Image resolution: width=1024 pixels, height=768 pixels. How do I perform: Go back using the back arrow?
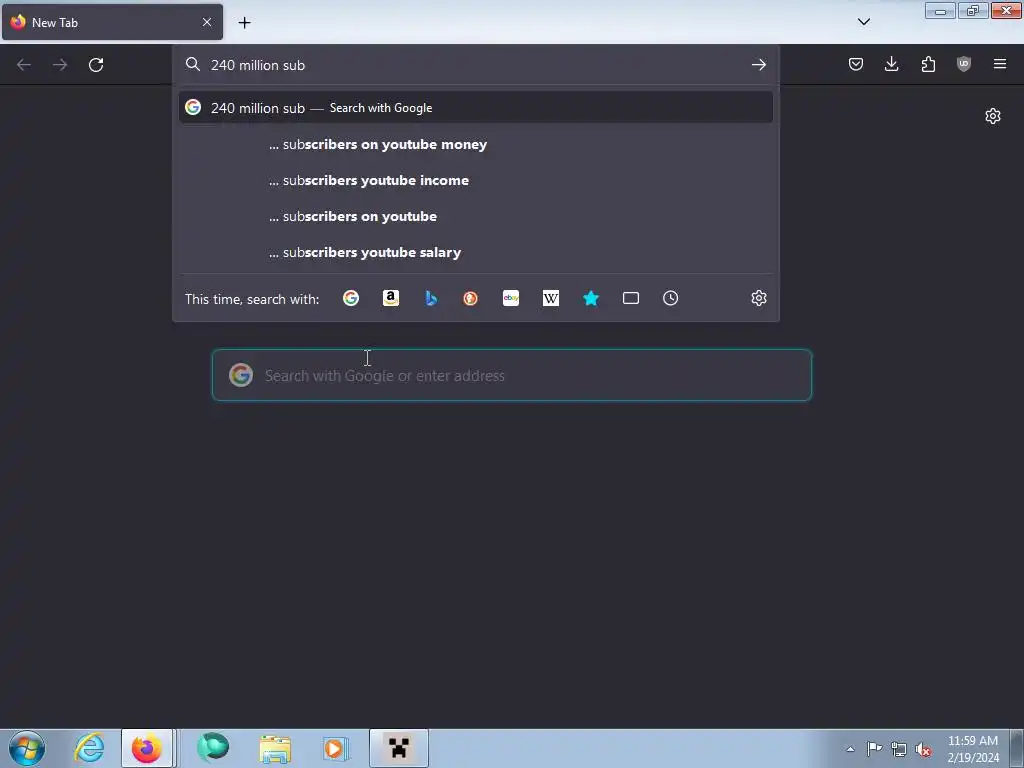(x=24, y=65)
